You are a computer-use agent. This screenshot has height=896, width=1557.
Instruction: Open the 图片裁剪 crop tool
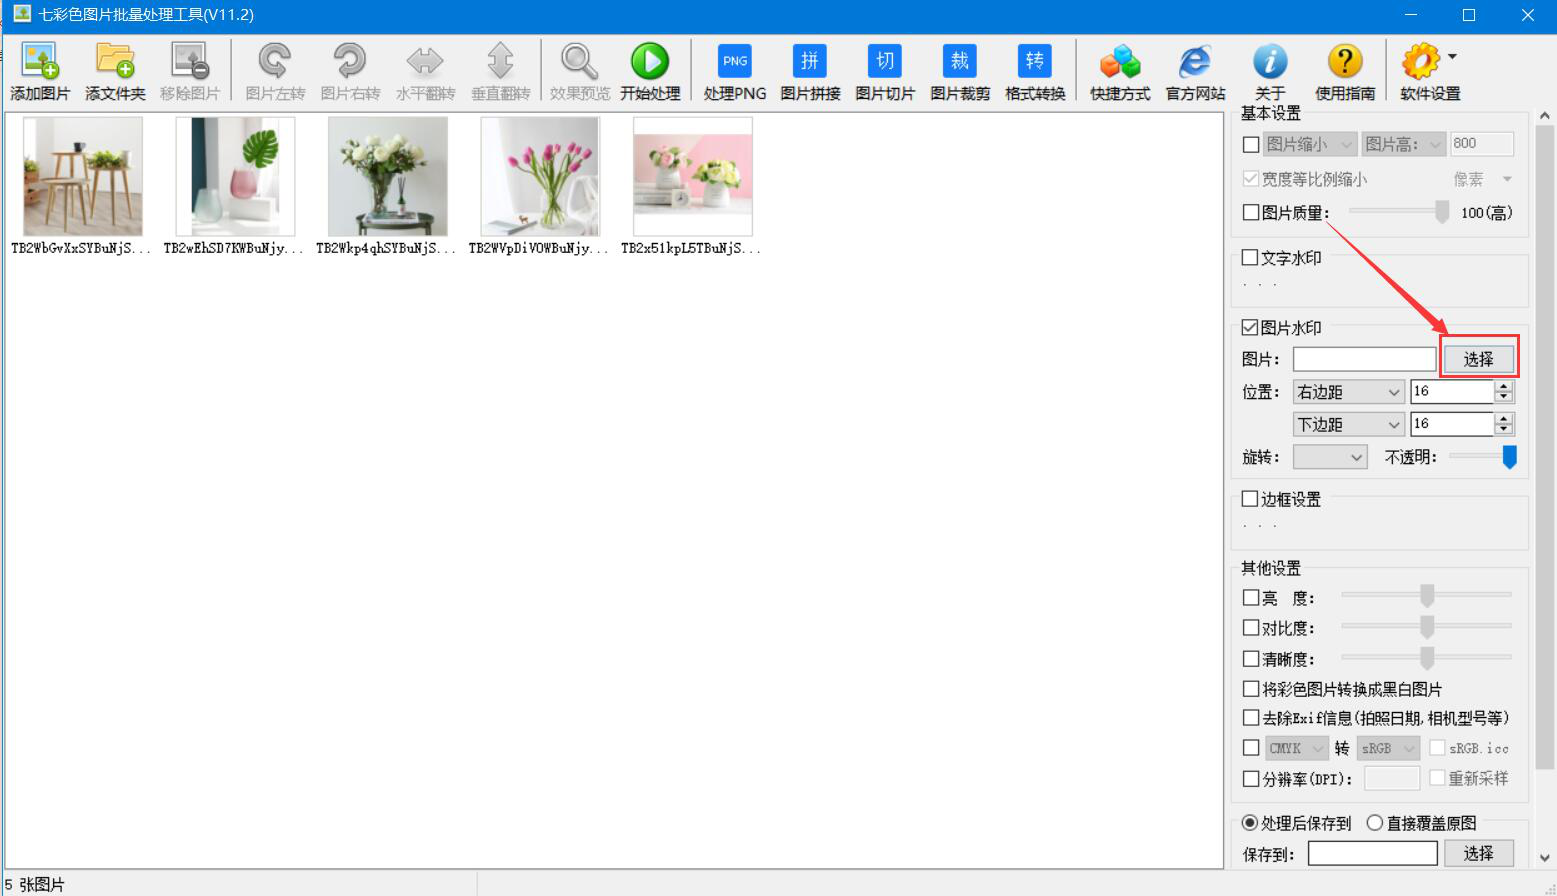click(960, 71)
